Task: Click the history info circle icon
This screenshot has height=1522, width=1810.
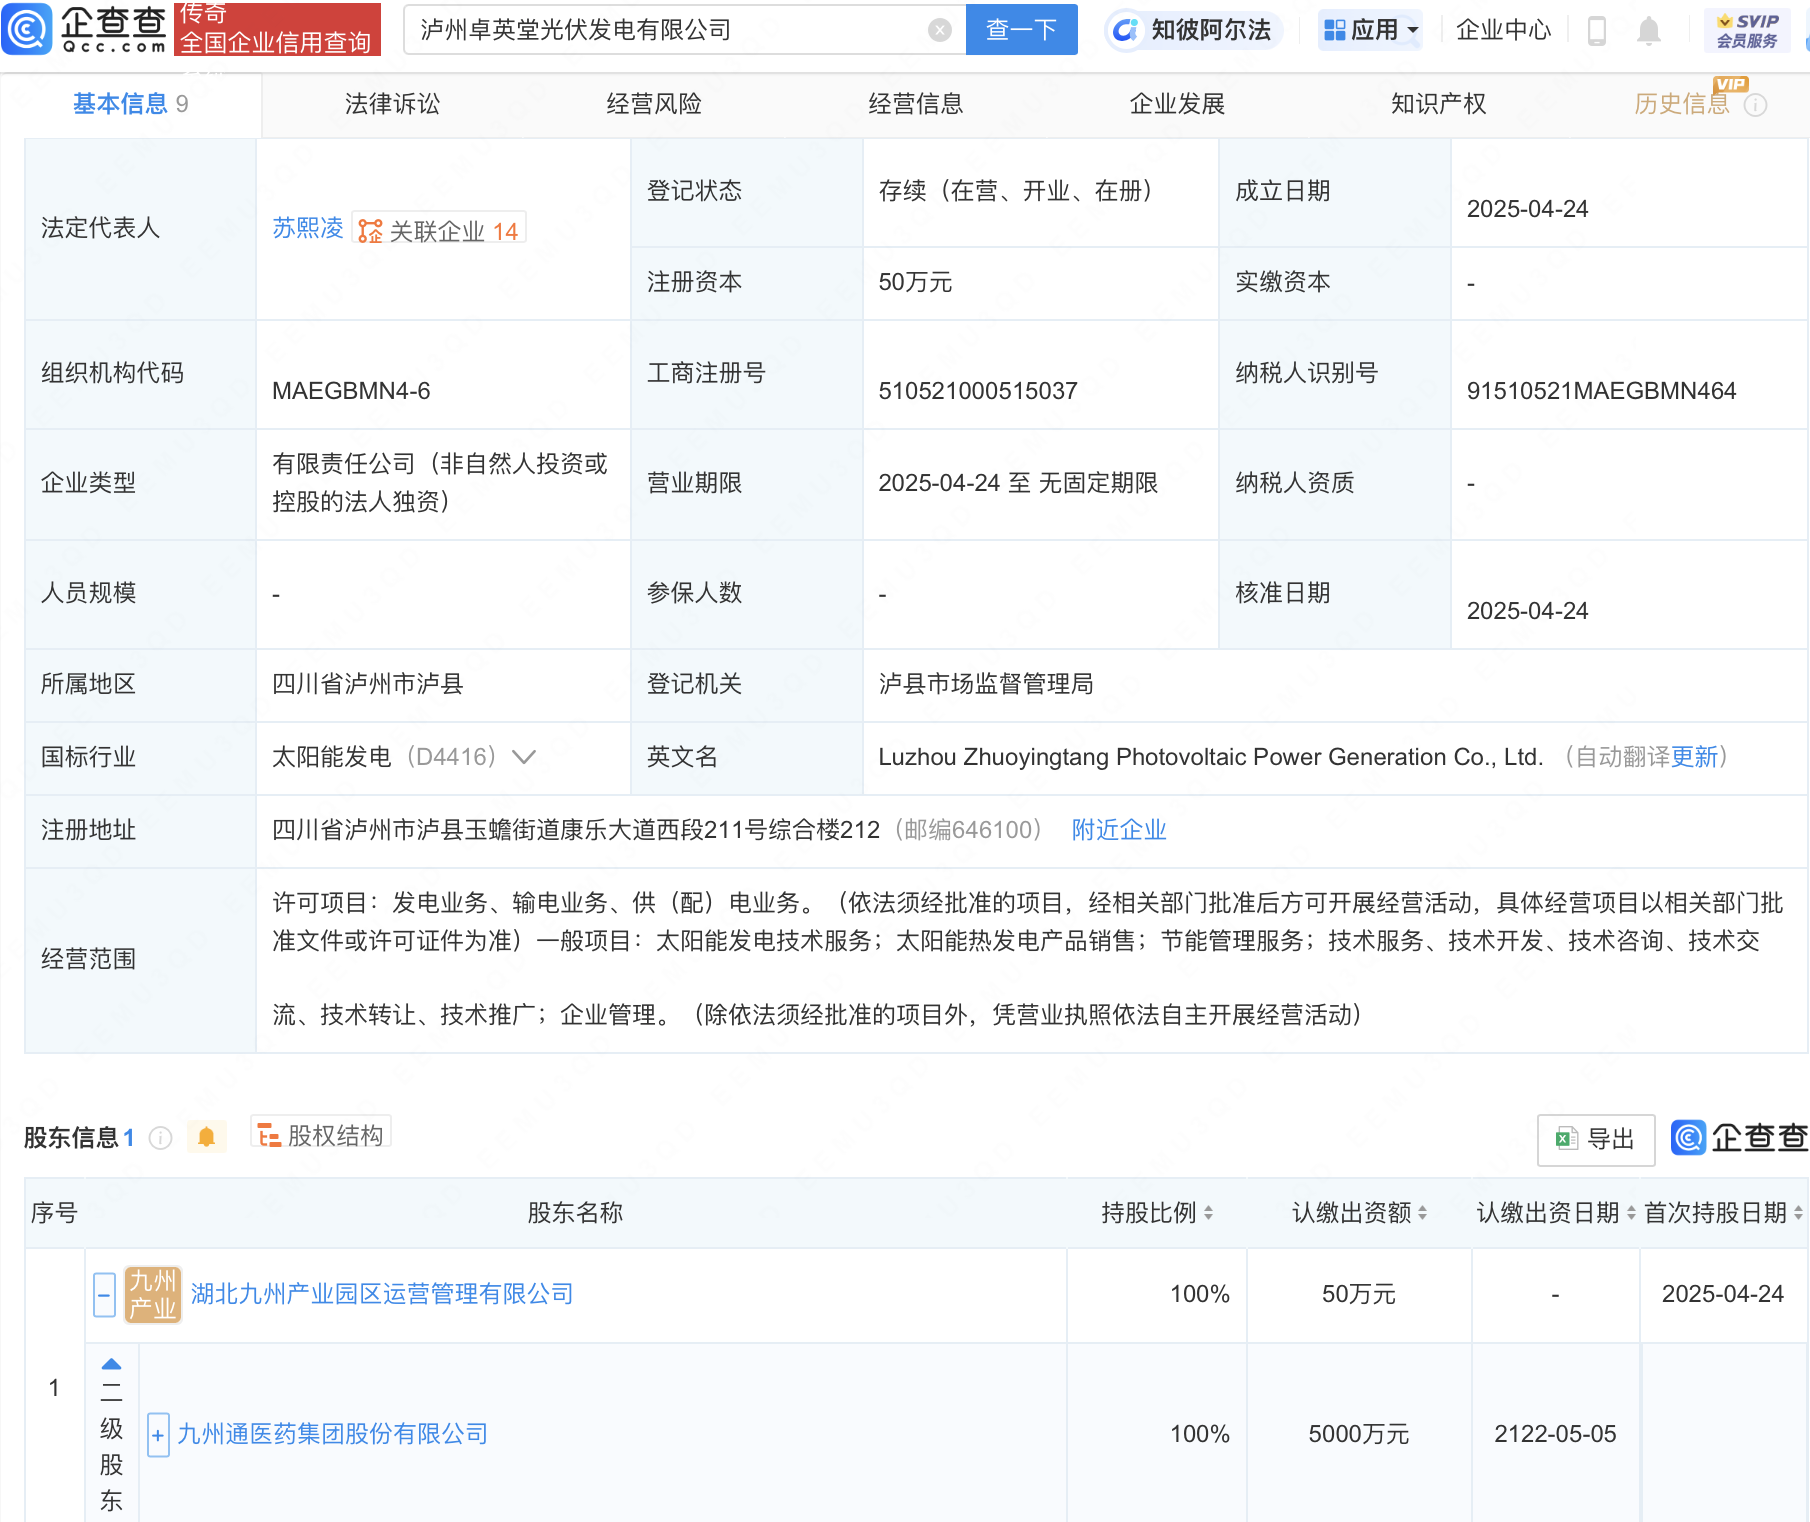Action: pos(1755,105)
